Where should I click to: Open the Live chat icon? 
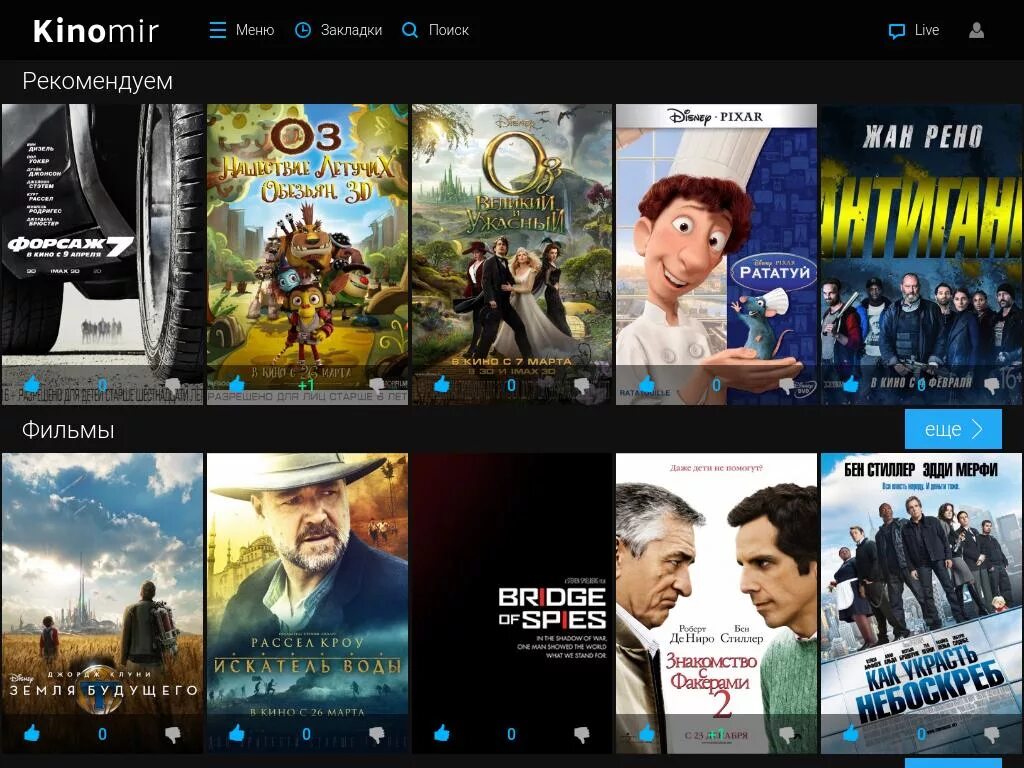[x=897, y=31]
